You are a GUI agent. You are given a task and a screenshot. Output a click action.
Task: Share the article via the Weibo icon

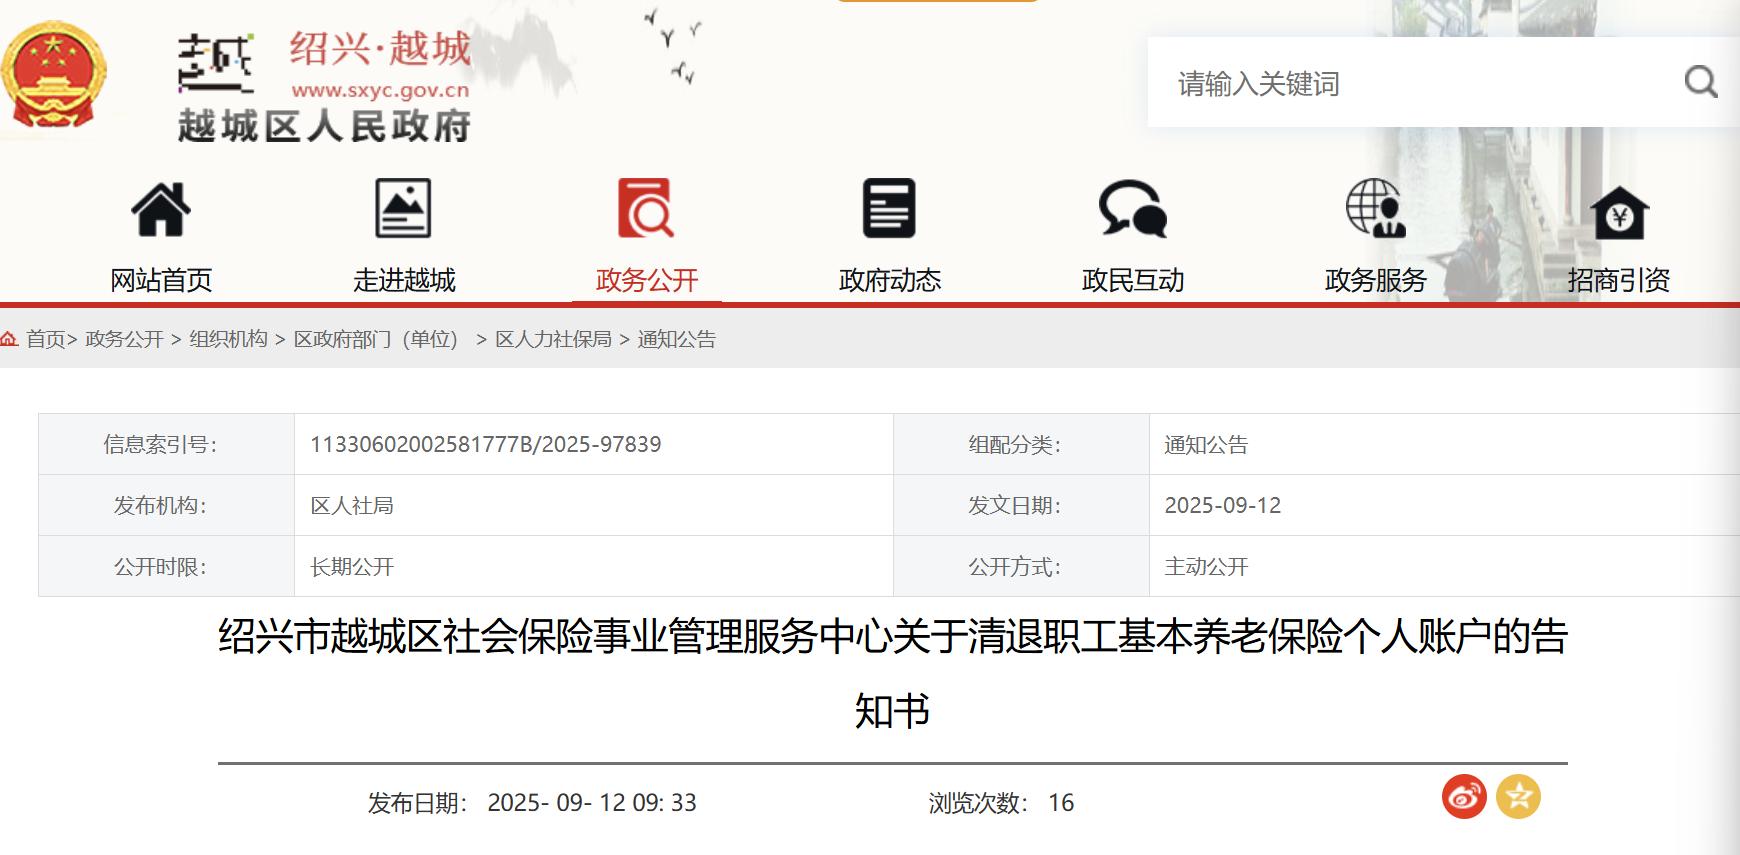tap(1464, 797)
